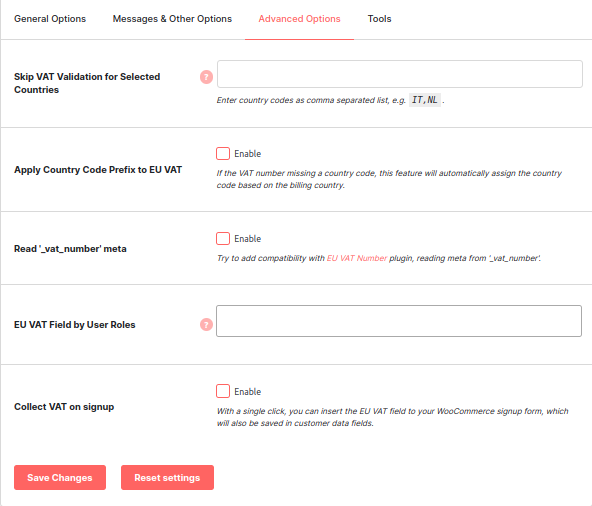Open the EU VAT Number plugin link

[x=357, y=258]
